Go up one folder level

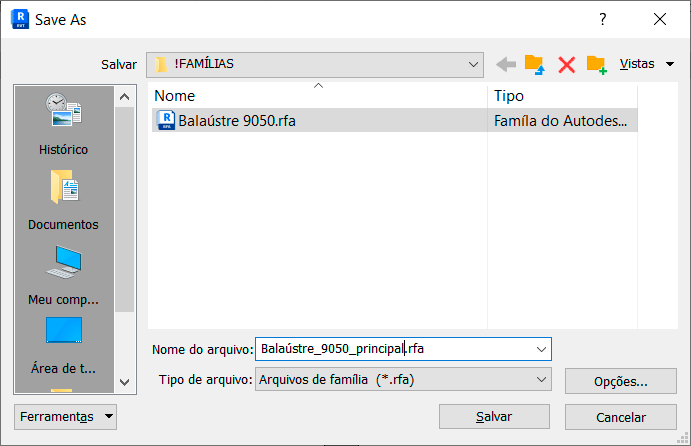click(535, 64)
